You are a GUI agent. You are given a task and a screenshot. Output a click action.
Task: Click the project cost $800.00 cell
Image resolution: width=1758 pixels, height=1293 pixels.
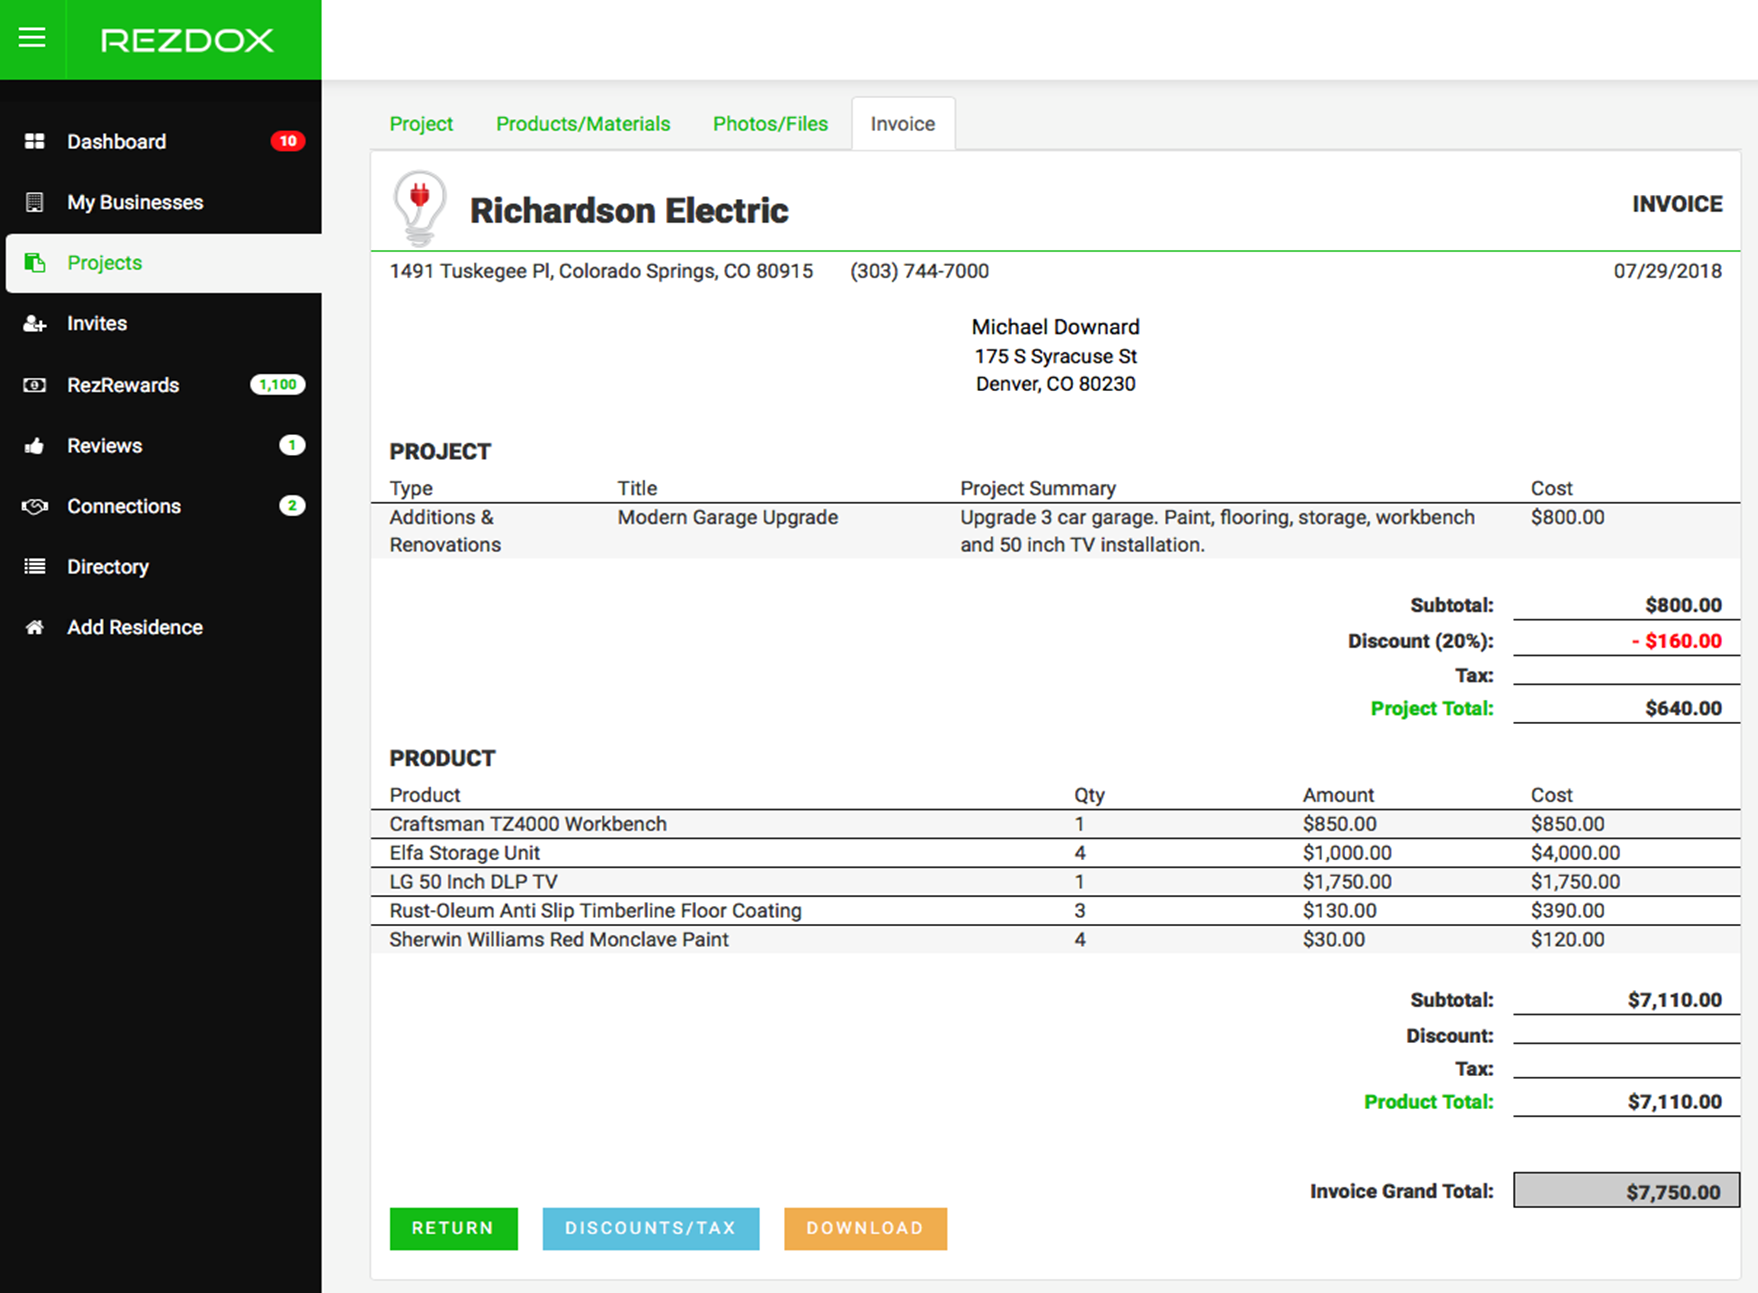click(x=1567, y=517)
